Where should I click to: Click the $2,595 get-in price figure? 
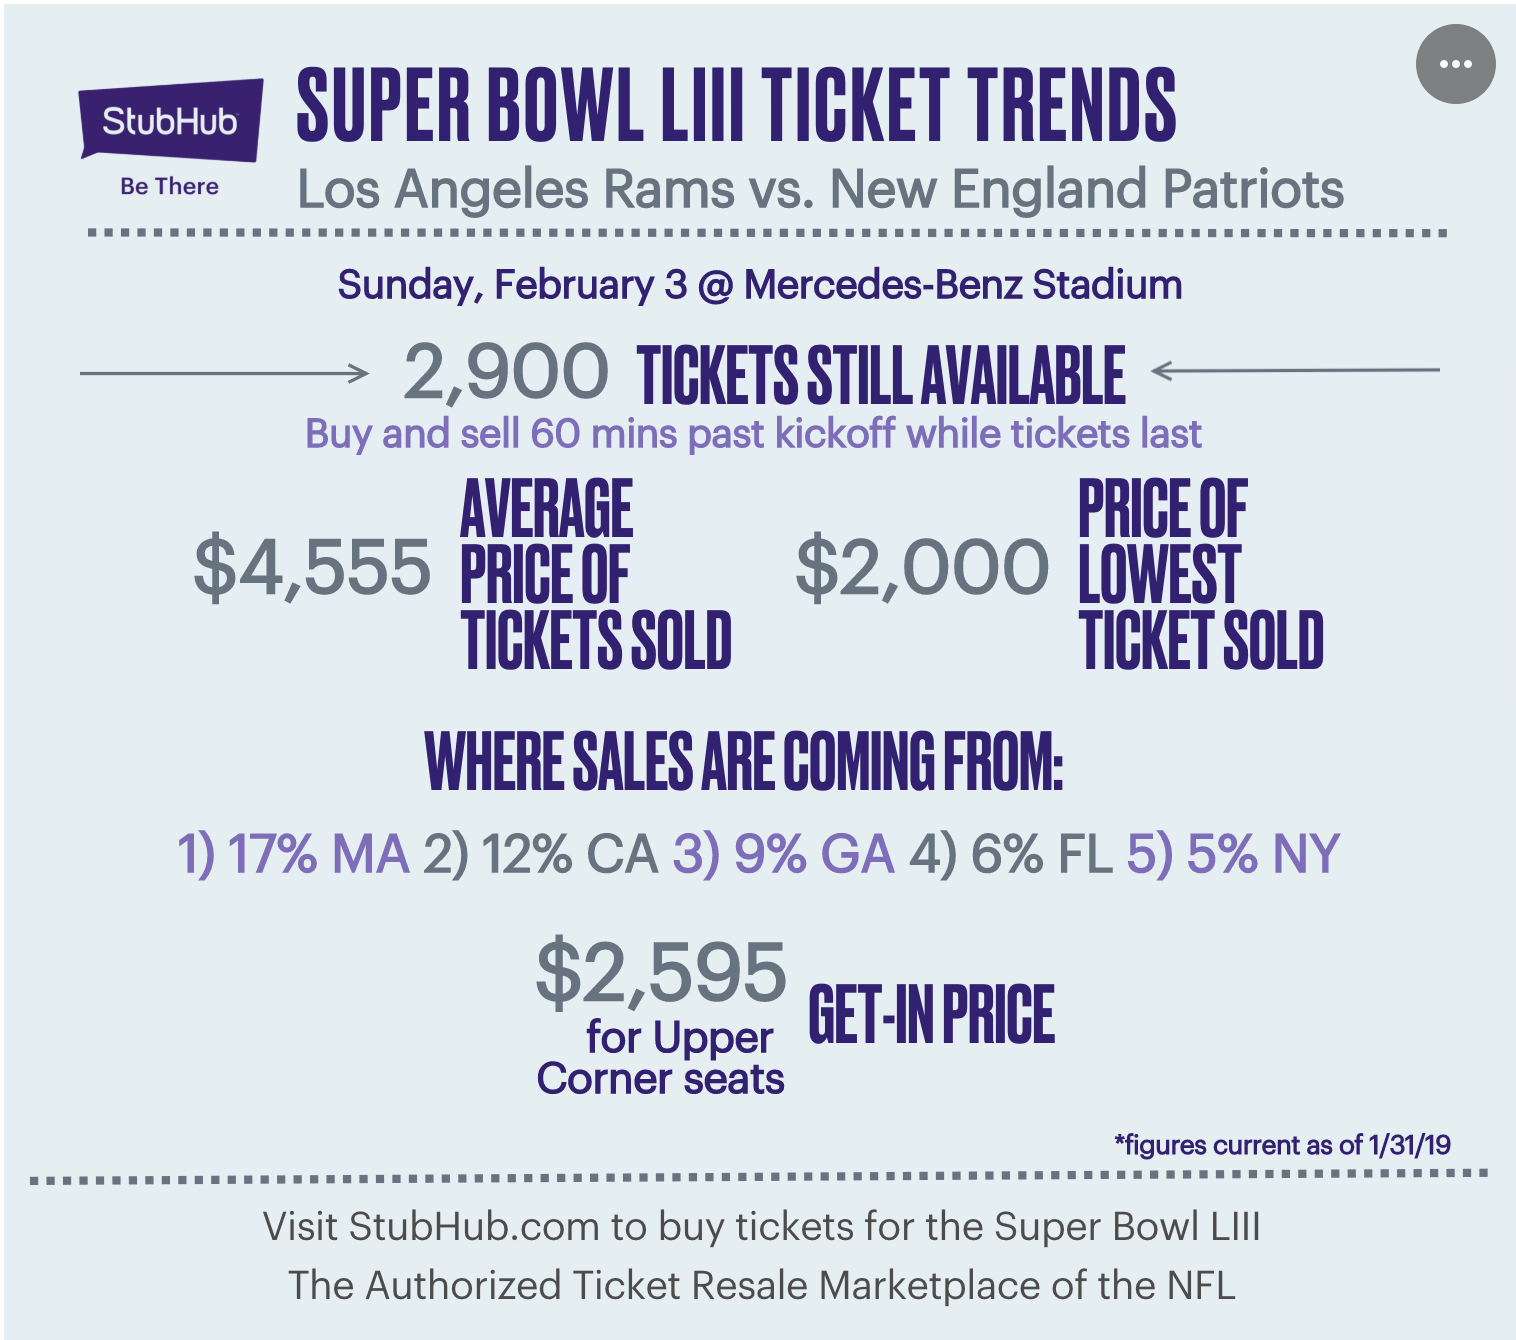[x=661, y=972]
